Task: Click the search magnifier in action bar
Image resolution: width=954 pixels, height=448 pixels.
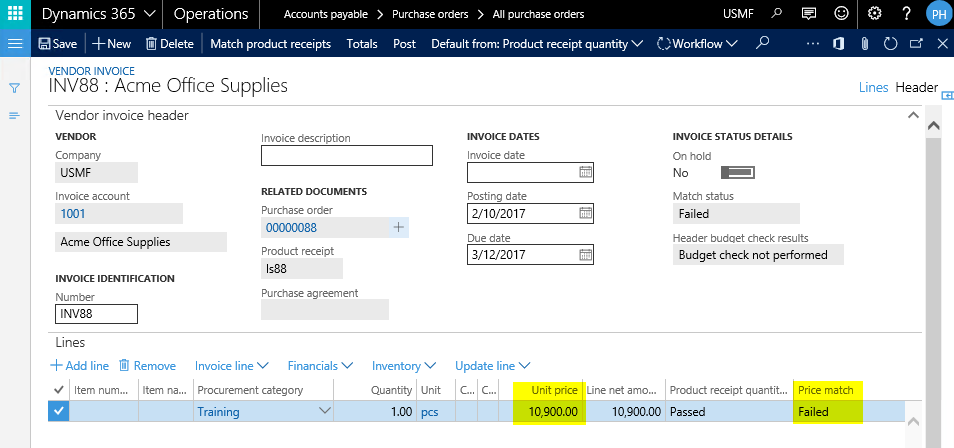Action: (763, 44)
